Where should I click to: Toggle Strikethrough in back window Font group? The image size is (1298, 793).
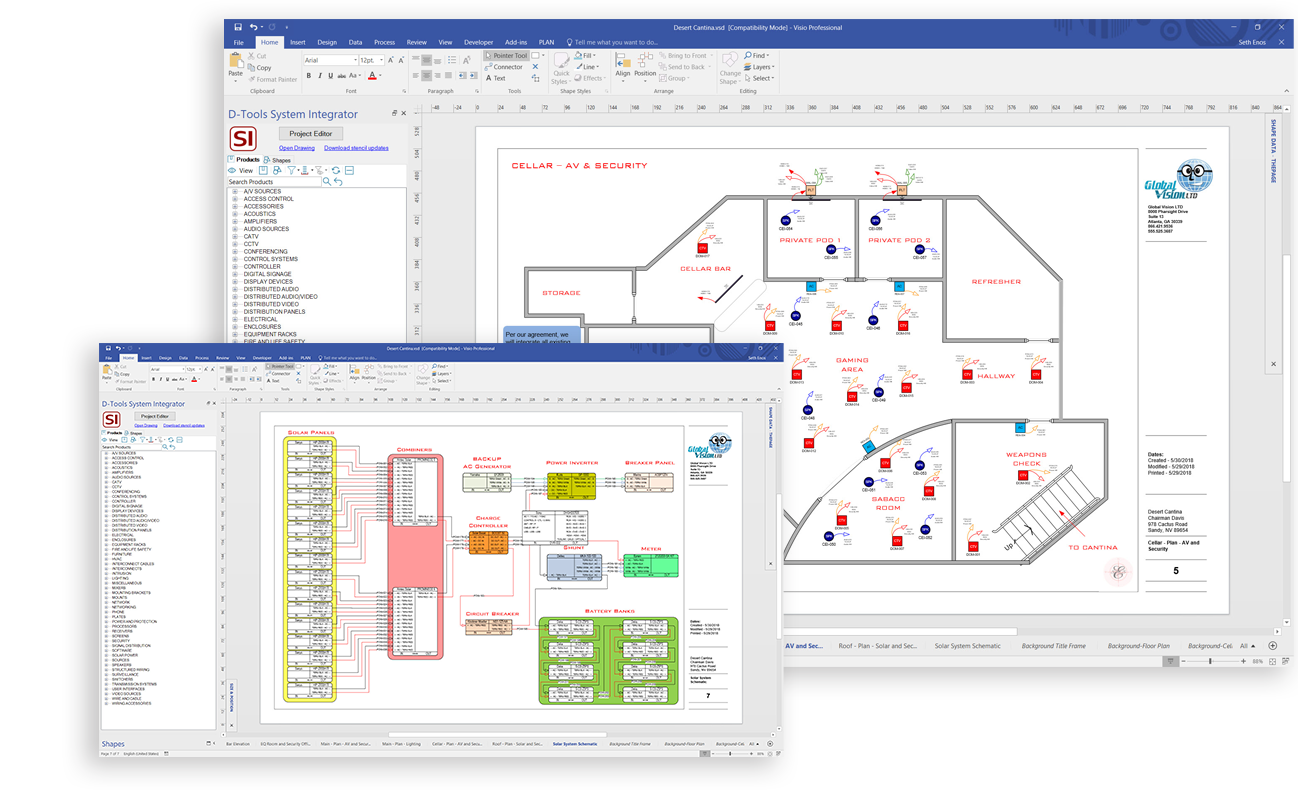tap(342, 75)
